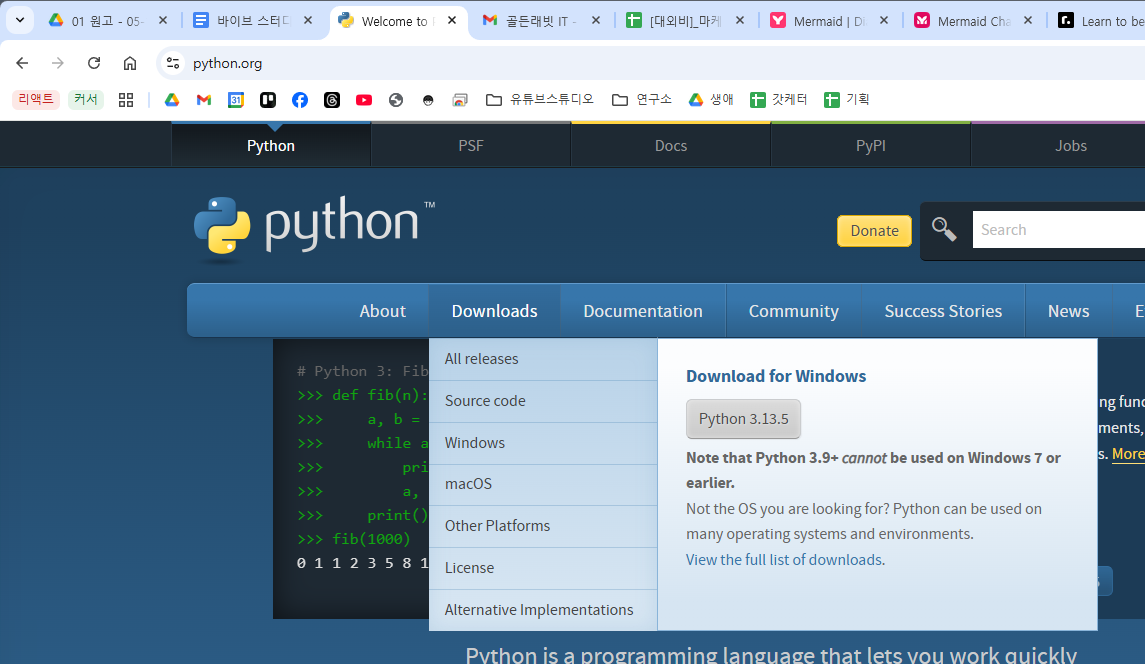
Task: Open the Community menu
Action: click(x=794, y=311)
